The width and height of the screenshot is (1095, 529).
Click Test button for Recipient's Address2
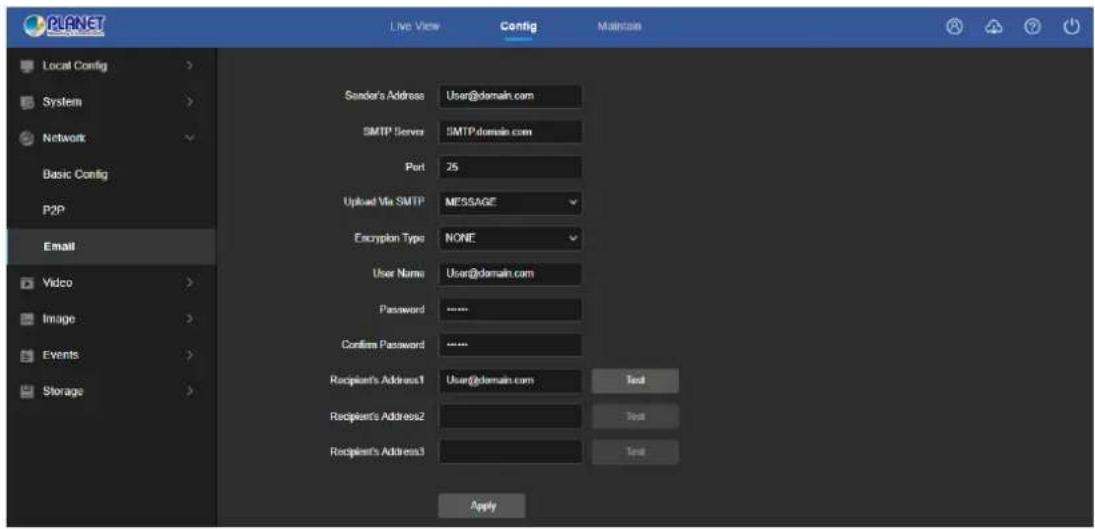coord(635,416)
